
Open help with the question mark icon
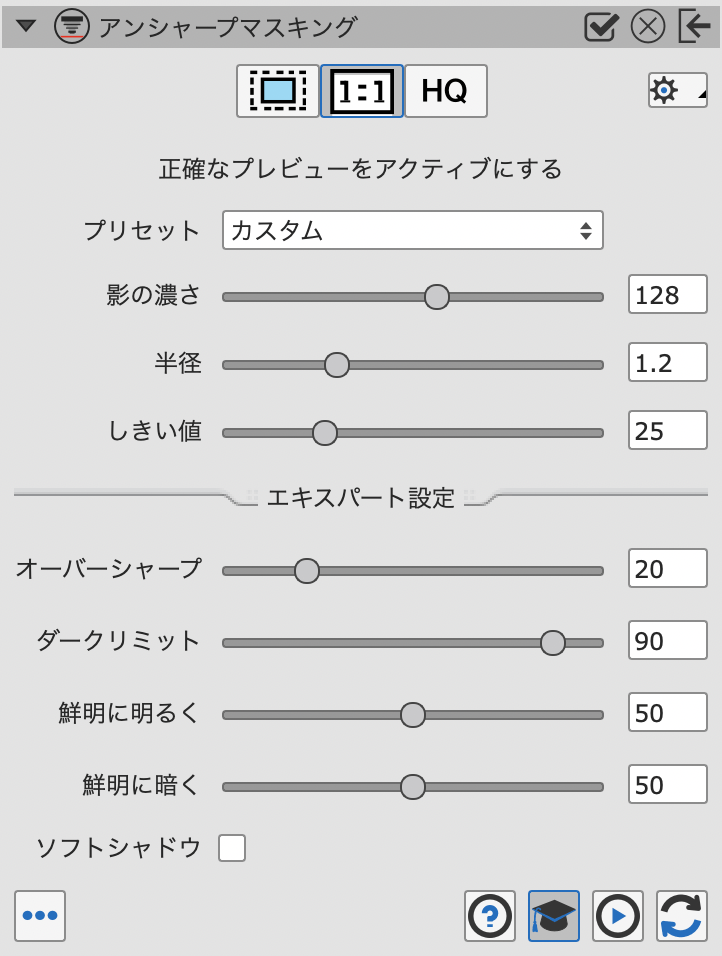pos(490,916)
